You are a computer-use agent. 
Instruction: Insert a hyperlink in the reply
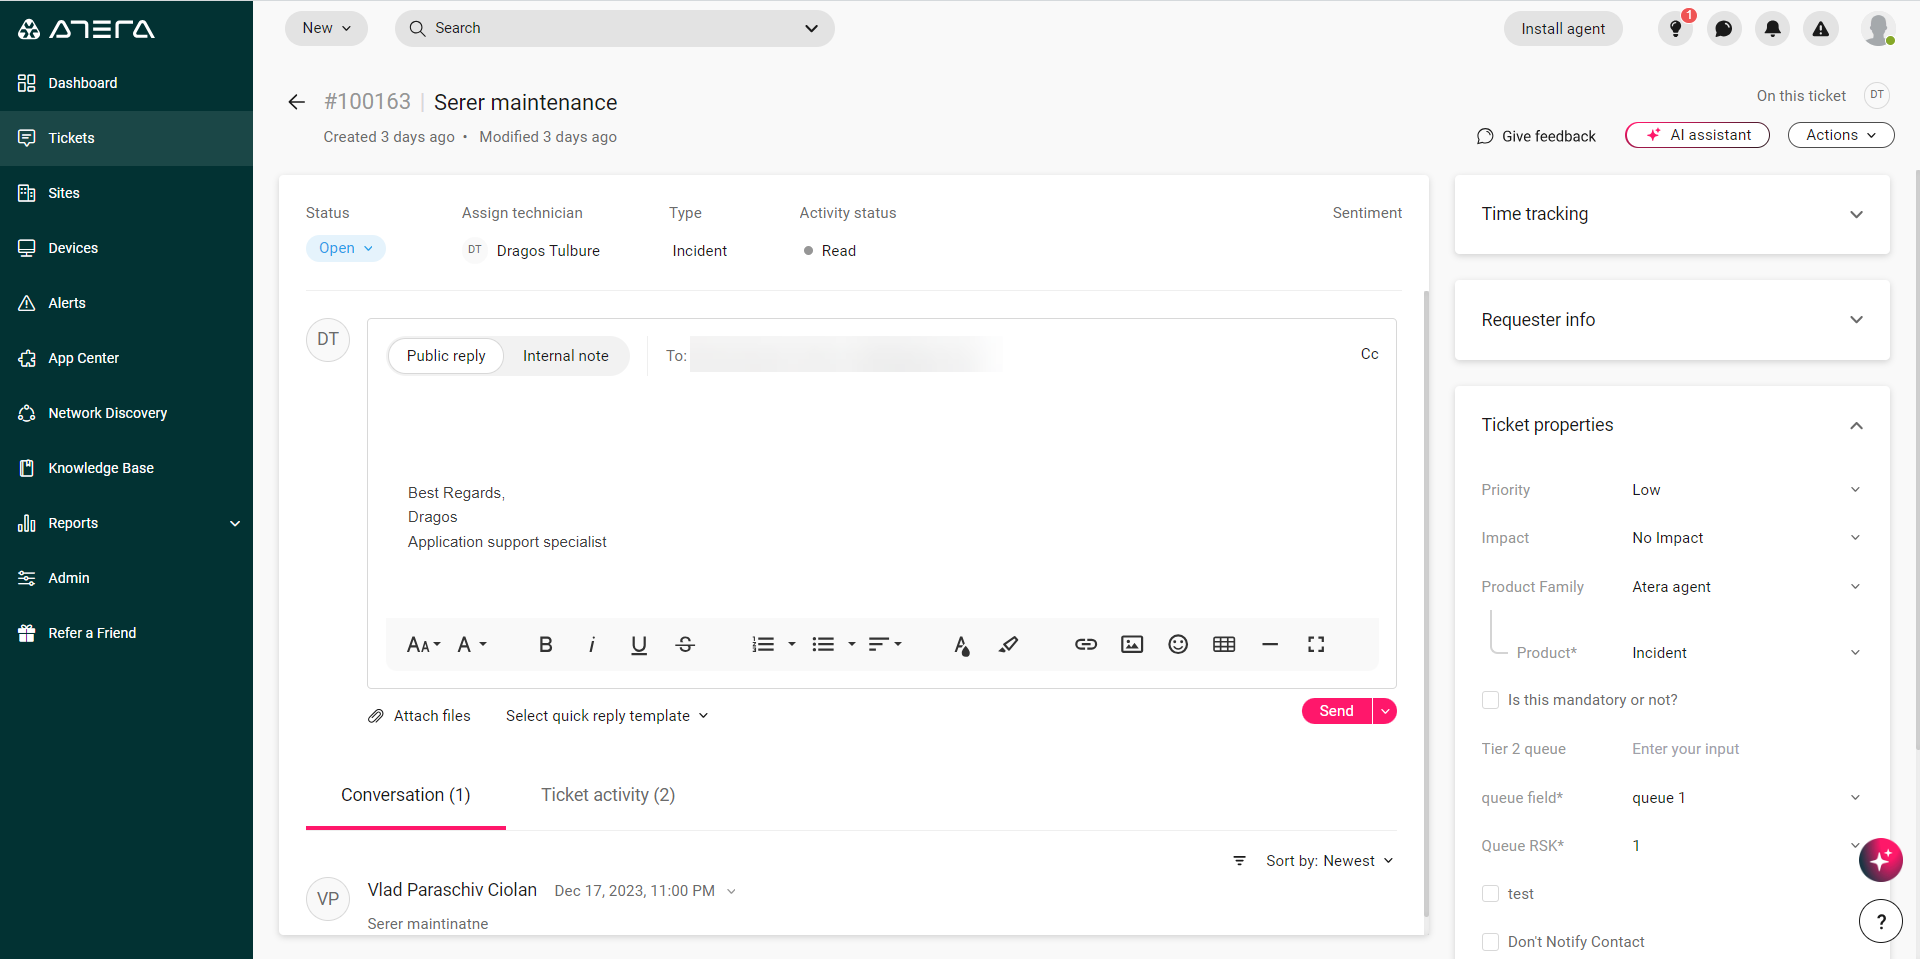click(x=1085, y=645)
